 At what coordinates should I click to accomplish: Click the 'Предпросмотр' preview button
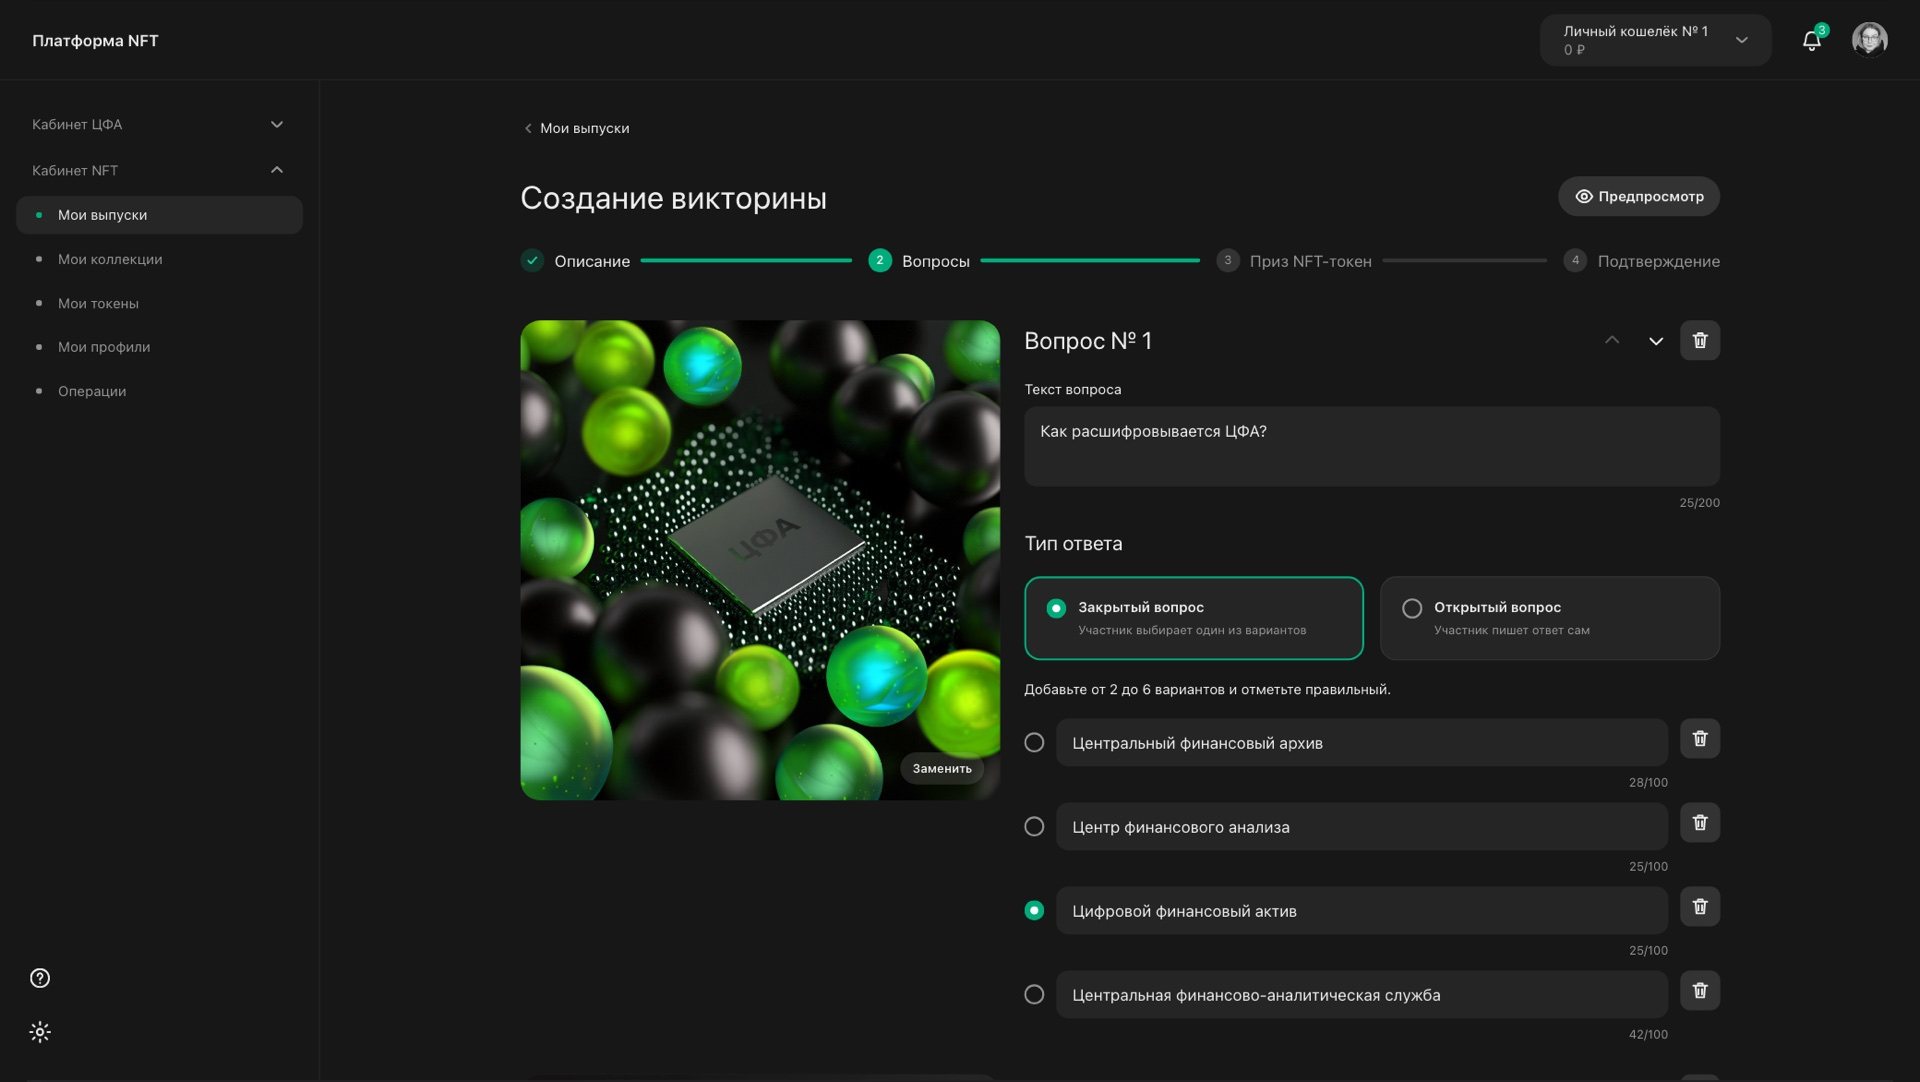pos(1638,196)
